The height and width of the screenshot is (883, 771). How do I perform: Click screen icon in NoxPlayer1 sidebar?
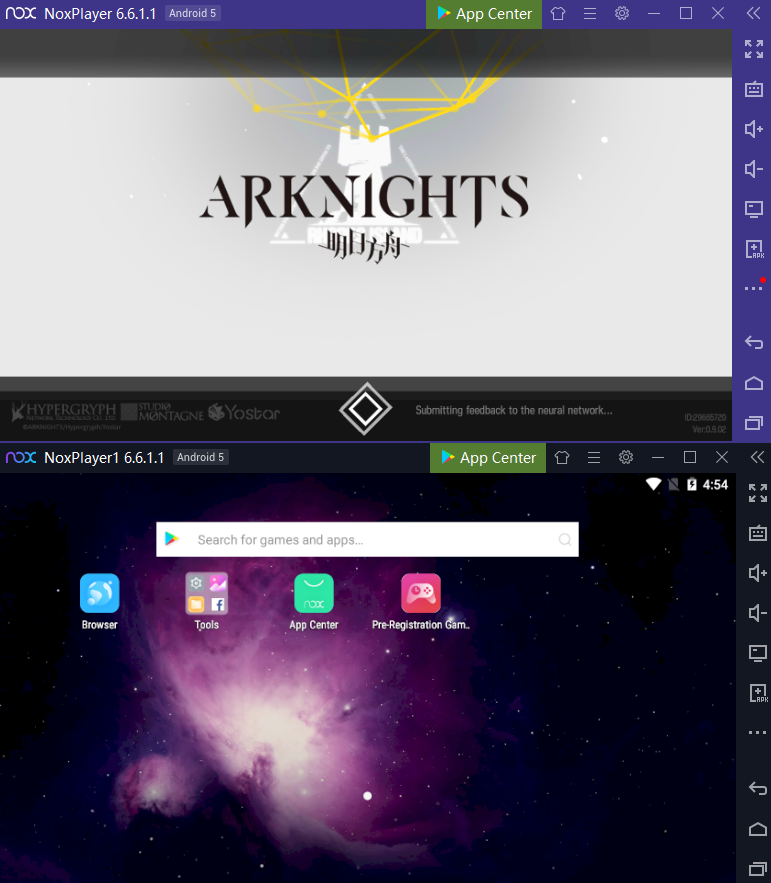757,653
